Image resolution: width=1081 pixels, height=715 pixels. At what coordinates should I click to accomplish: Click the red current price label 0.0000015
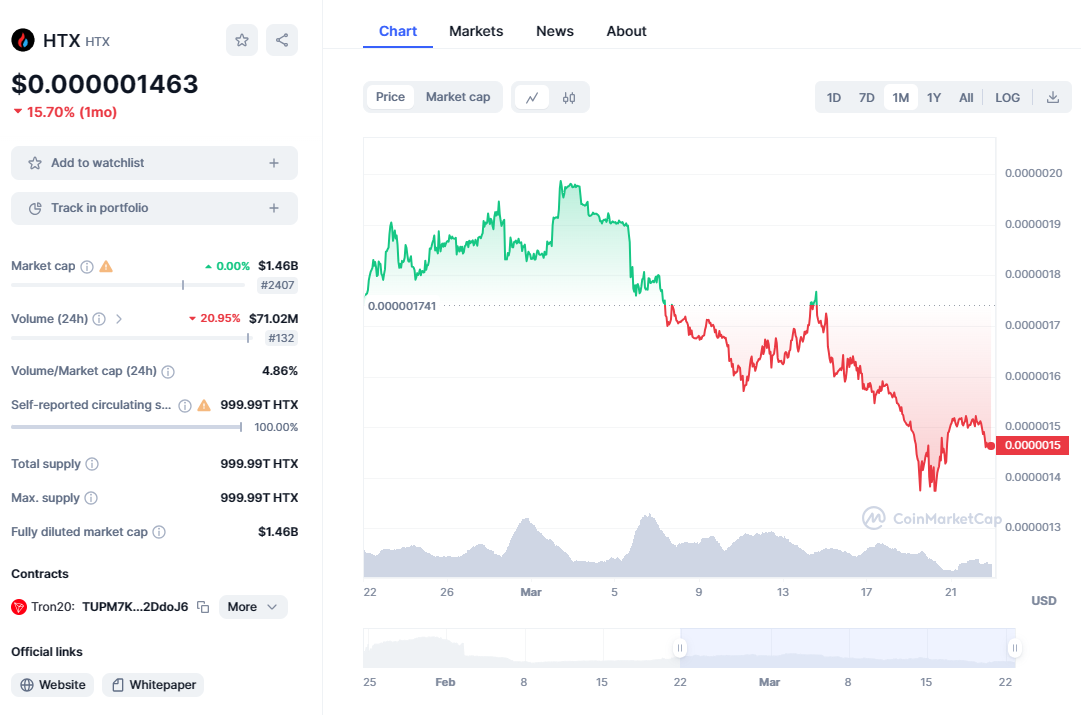(1032, 445)
